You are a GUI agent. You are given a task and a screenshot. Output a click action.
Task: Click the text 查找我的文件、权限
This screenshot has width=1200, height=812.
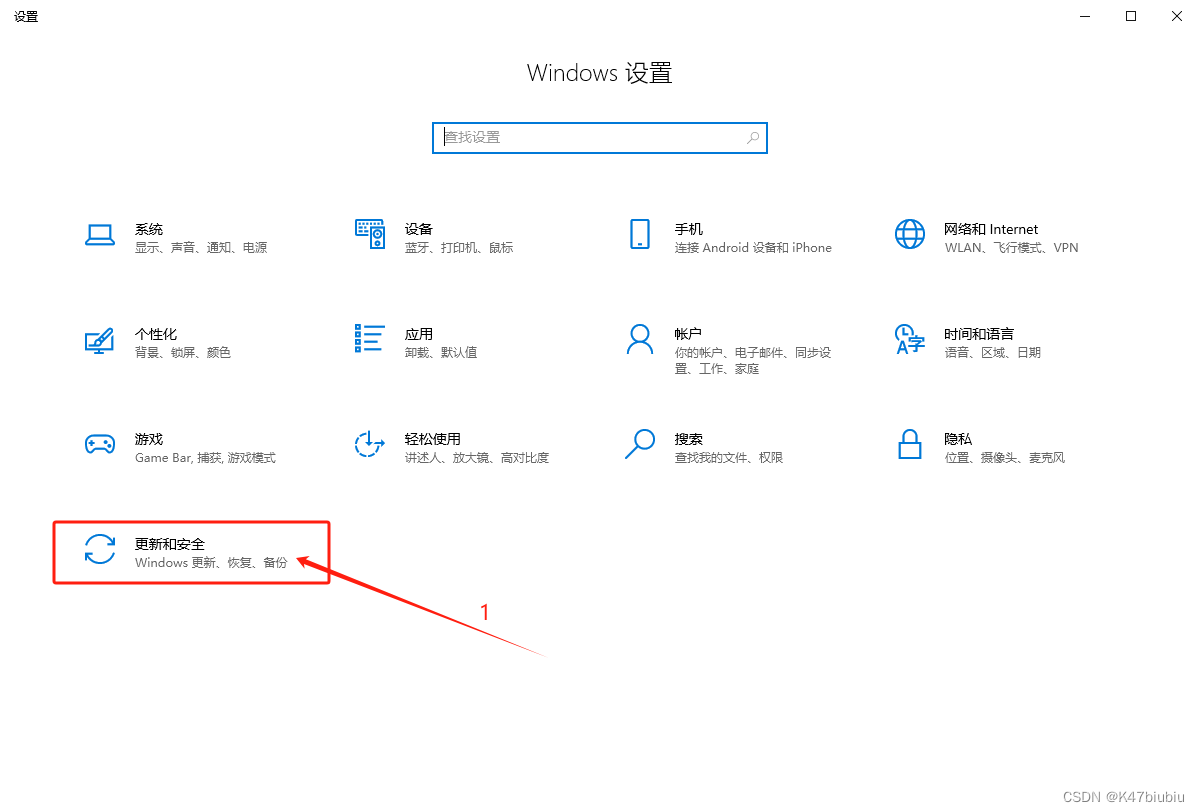(729, 458)
